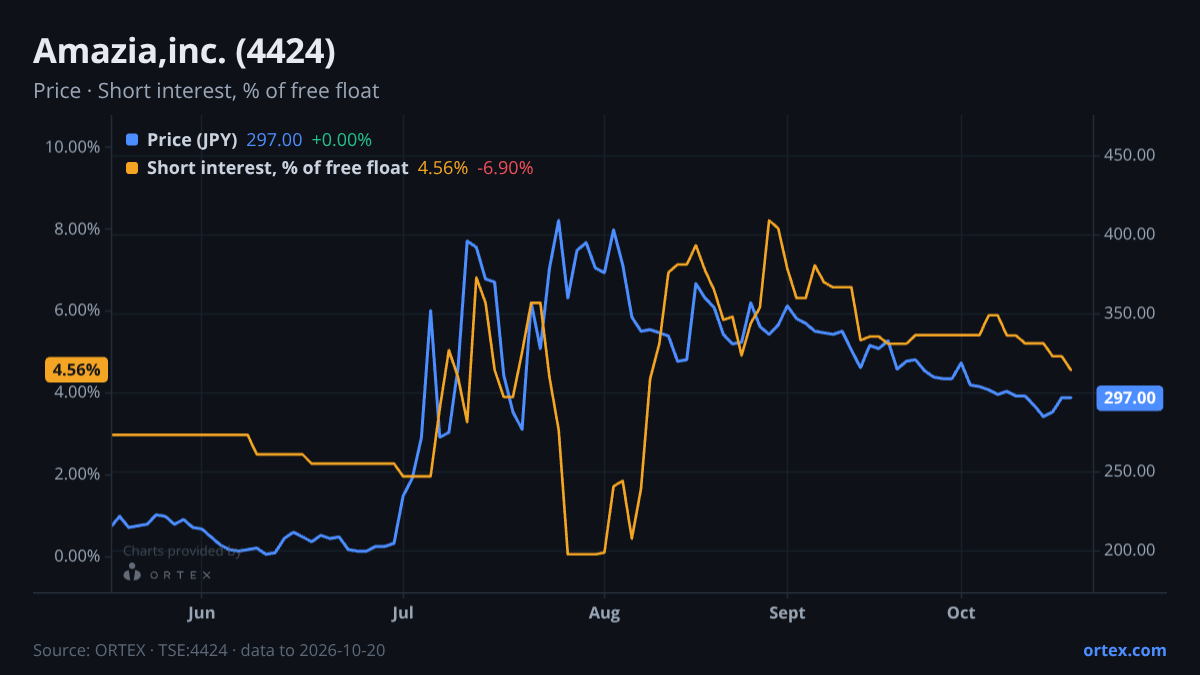Click the blue Price legend swatch

pos(132,140)
